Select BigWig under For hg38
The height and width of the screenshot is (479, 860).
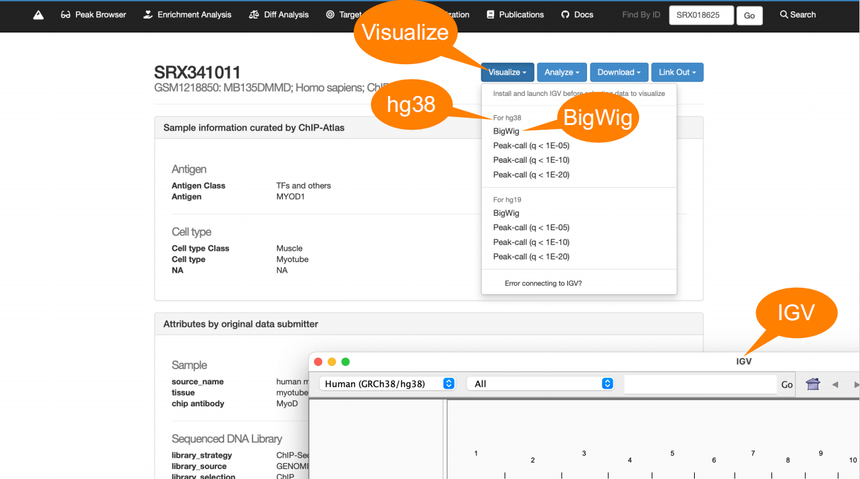(506, 131)
